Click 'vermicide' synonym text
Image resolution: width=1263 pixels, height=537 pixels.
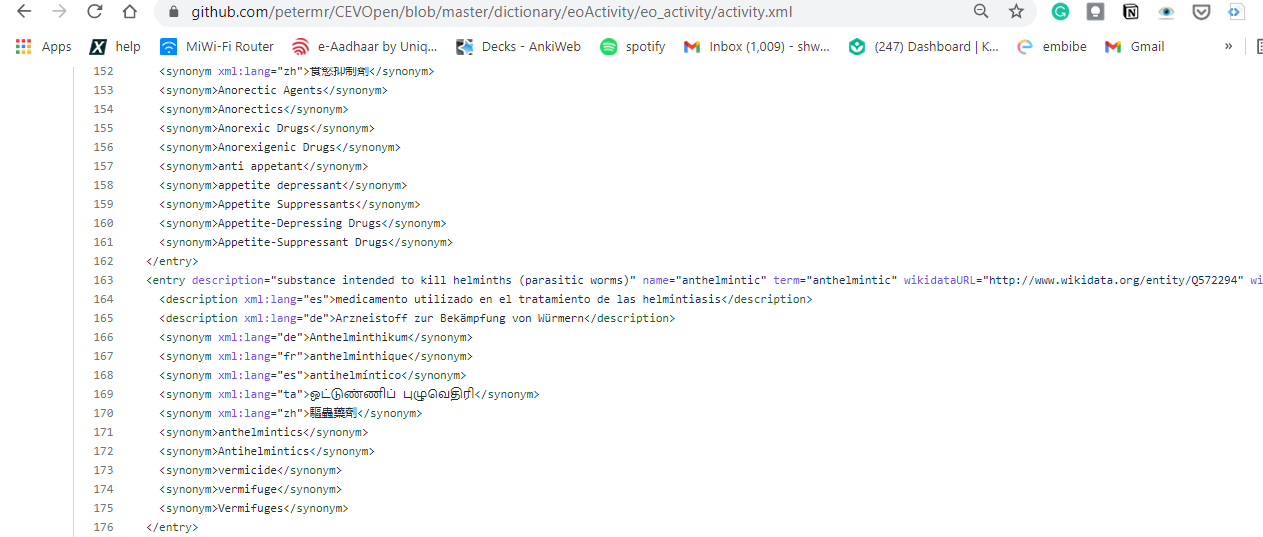pos(247,471)
